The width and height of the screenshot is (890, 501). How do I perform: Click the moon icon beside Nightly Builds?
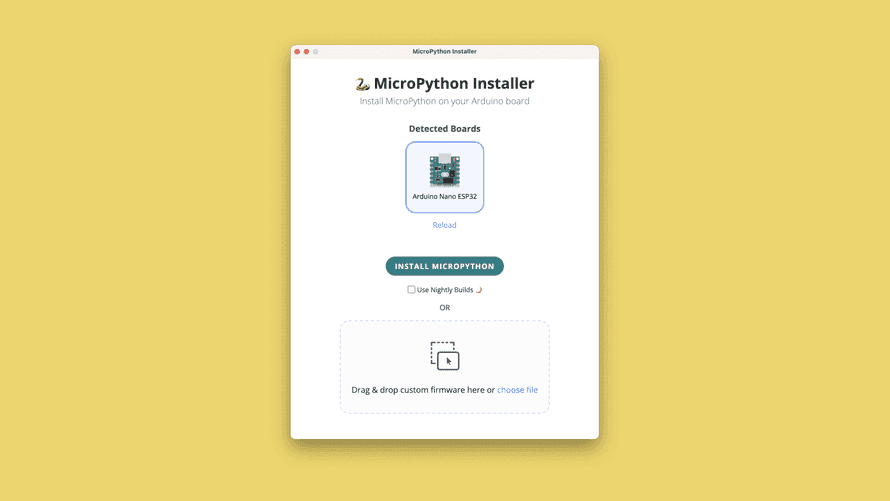coord(479,290)
